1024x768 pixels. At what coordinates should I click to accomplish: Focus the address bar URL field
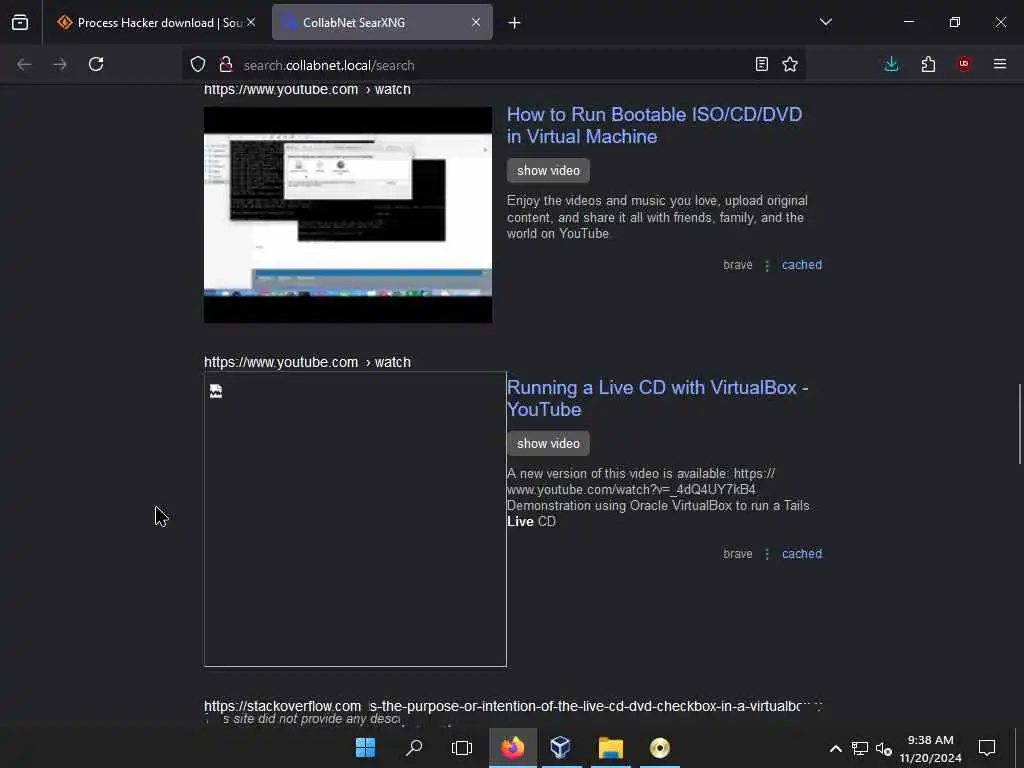(493, 65)
